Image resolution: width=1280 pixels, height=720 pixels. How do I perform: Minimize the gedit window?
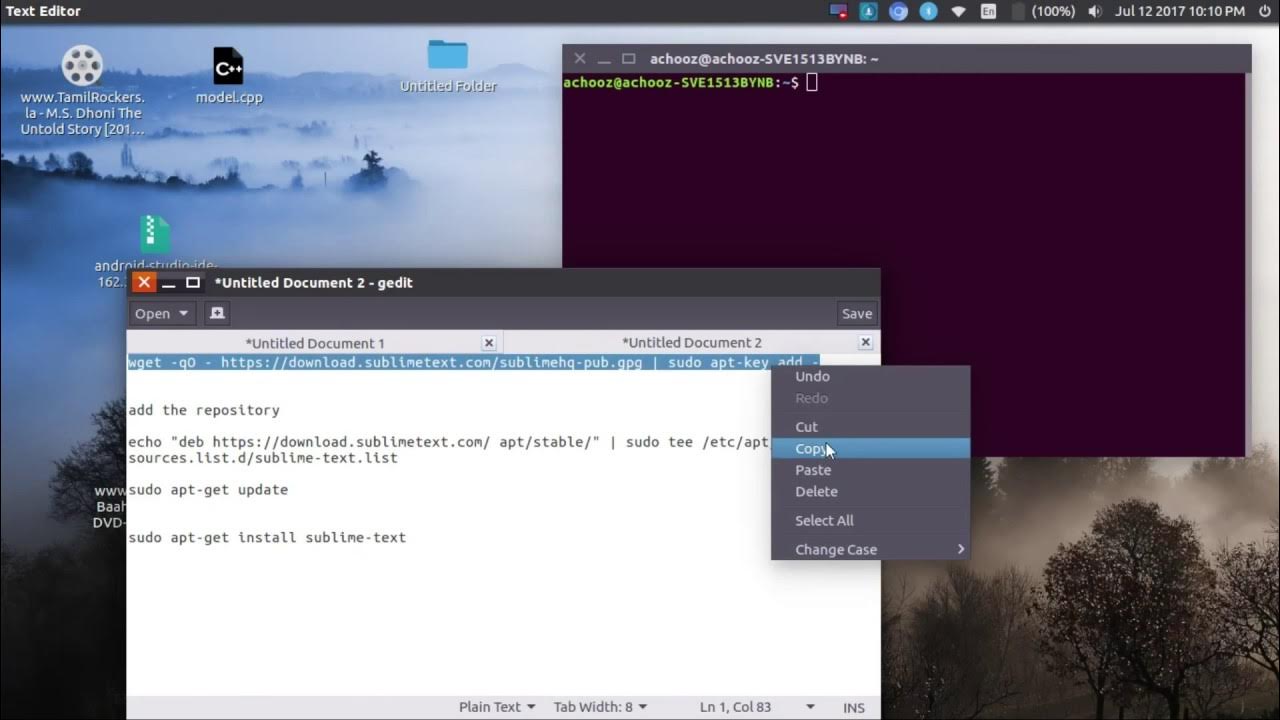169,283
